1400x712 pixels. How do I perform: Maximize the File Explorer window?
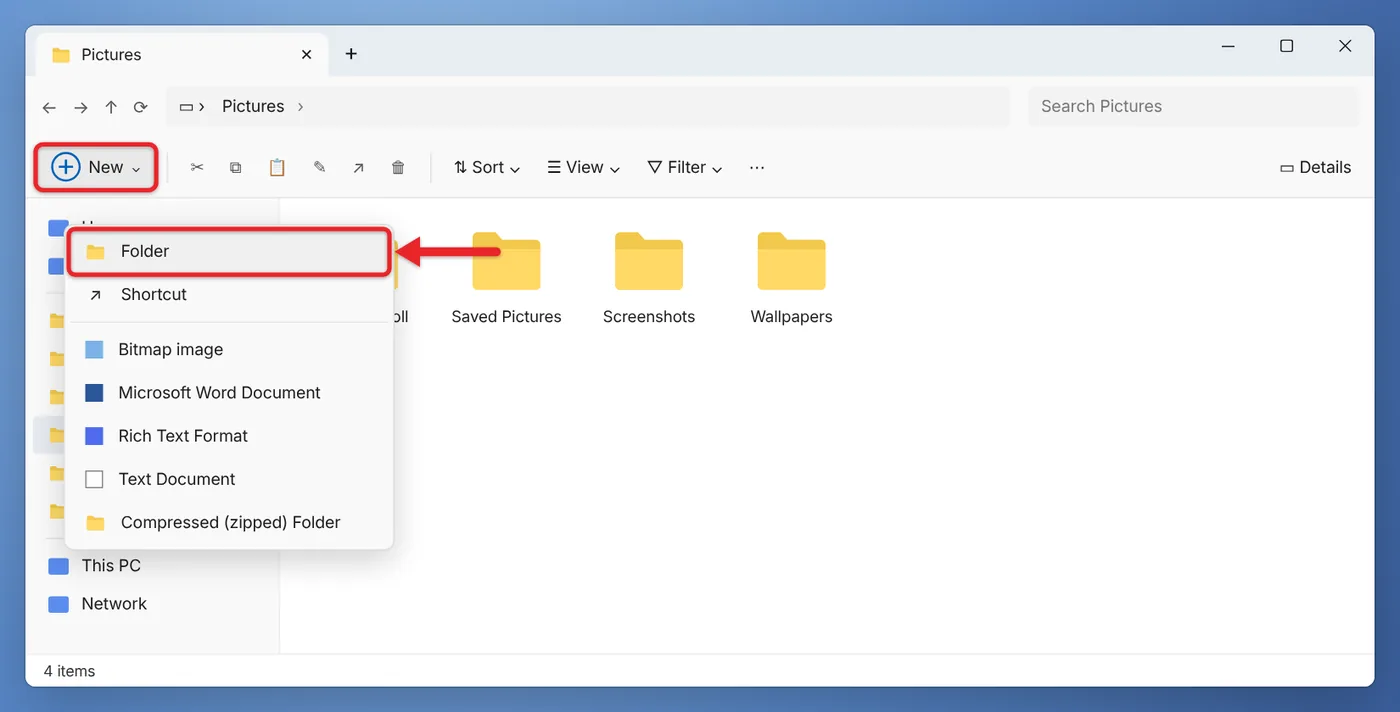click(x=1287, y=46)
